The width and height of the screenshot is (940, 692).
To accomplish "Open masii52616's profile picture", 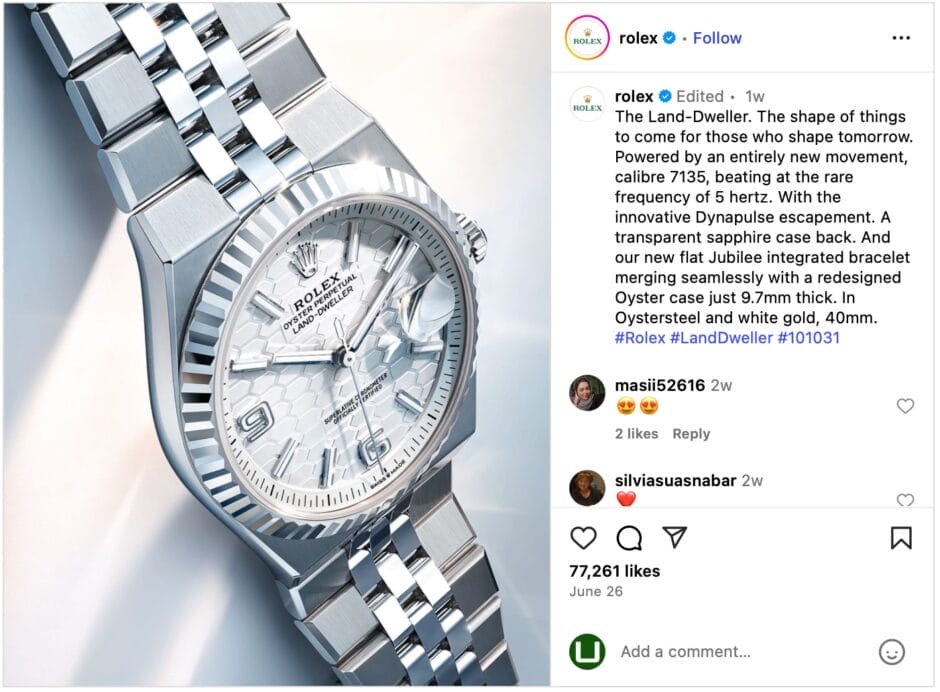I will (x=587, y=393).
